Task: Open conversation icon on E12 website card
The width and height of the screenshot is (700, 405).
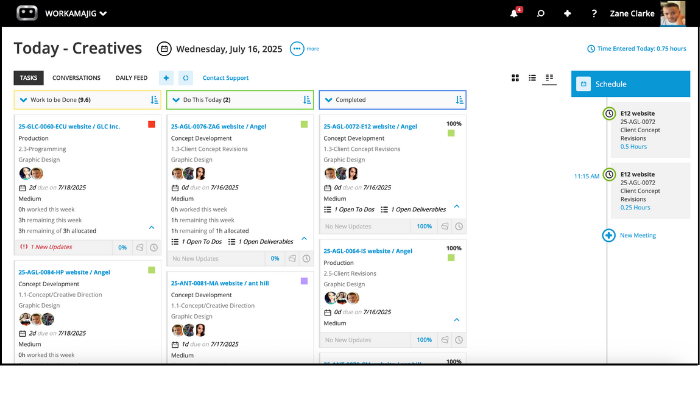Action: 445,226
